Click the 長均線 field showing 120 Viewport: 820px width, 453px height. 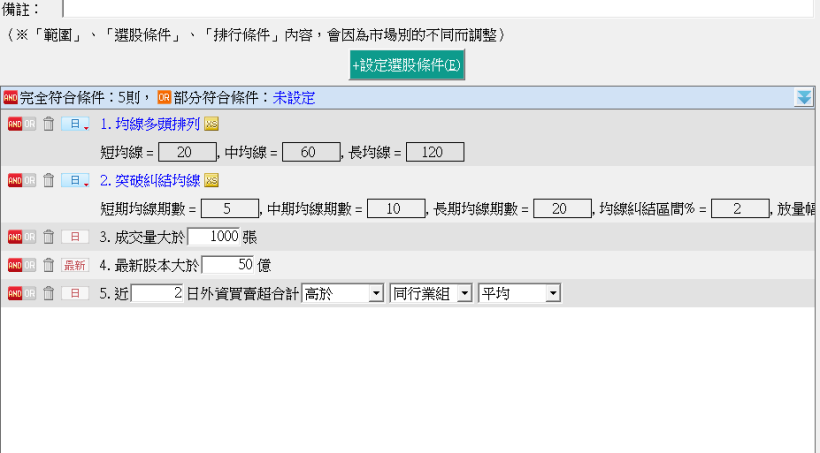point(435,152)
